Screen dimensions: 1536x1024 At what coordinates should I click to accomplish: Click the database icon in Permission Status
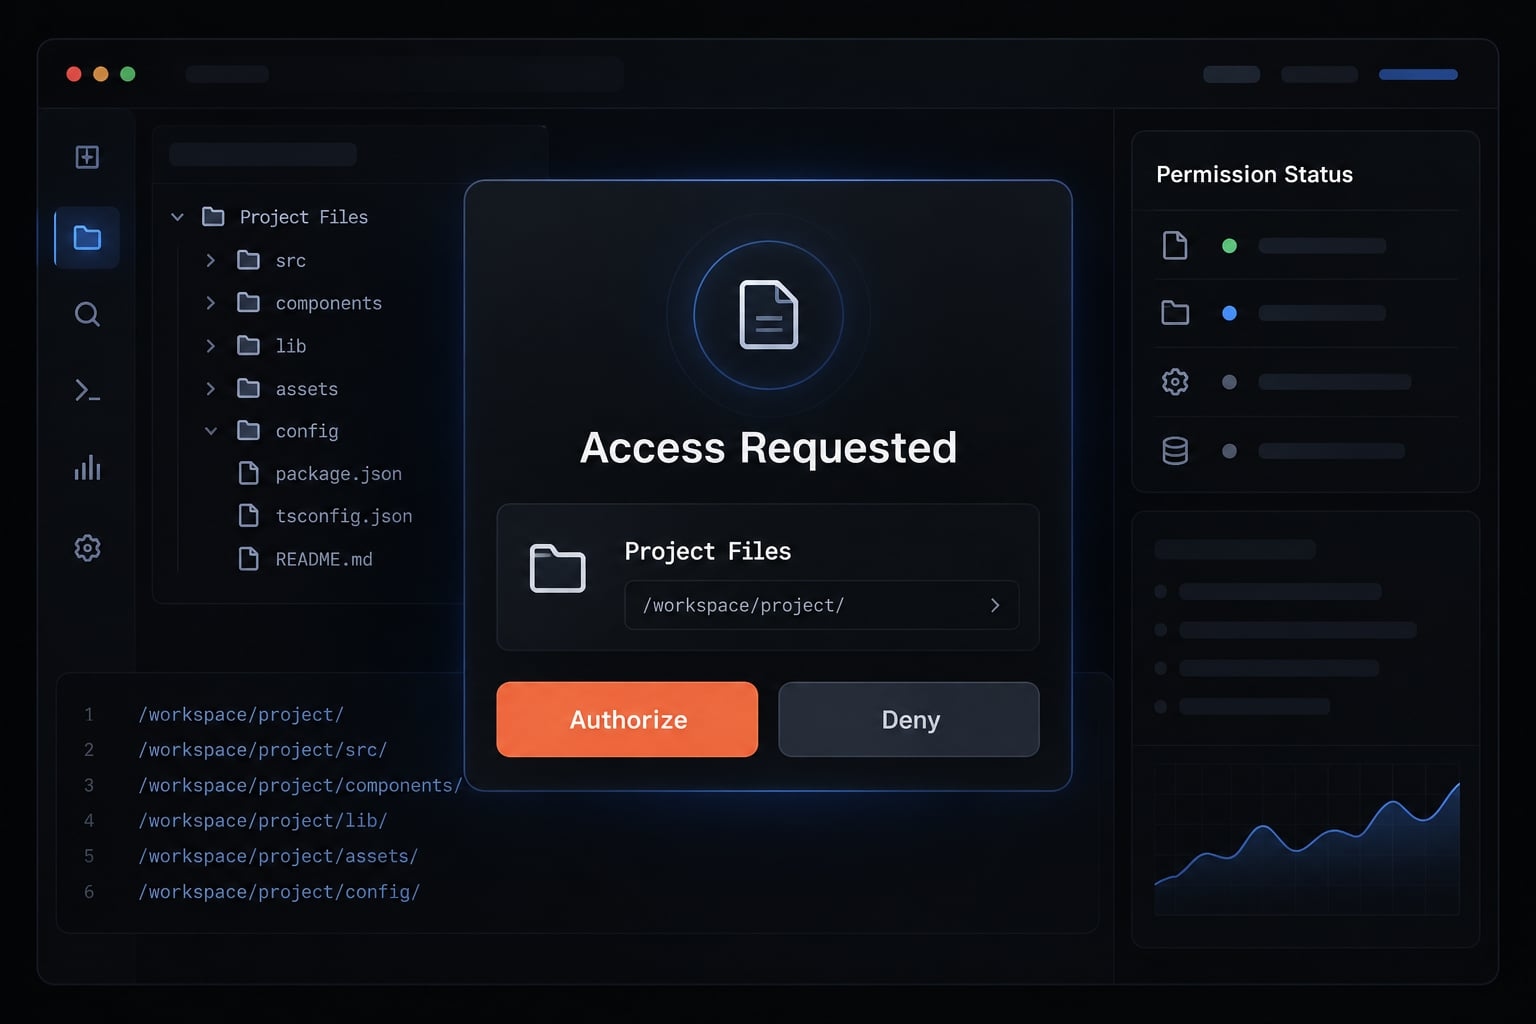[1175, 451]
